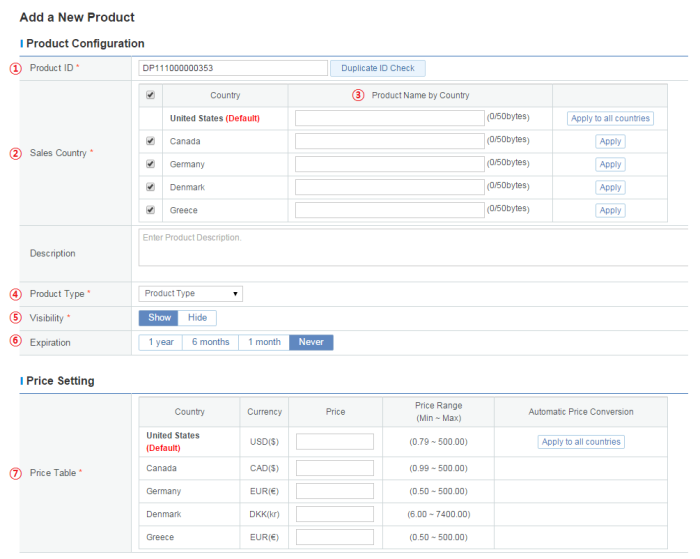Choose 1 year expiration
The width and height of the screenshot is (700, 559).
click(161, 342)
